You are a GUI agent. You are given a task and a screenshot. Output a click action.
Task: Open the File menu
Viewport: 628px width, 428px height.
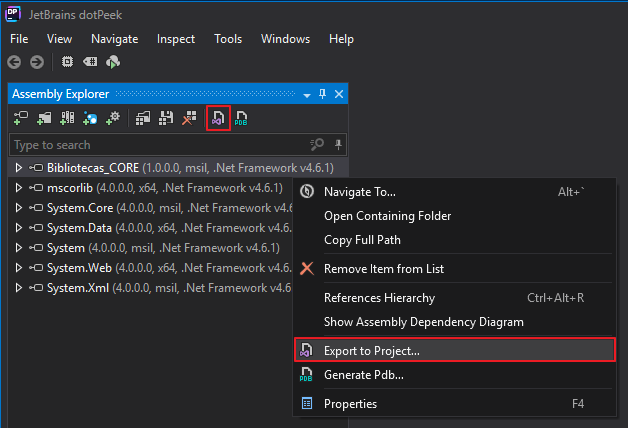19,39
